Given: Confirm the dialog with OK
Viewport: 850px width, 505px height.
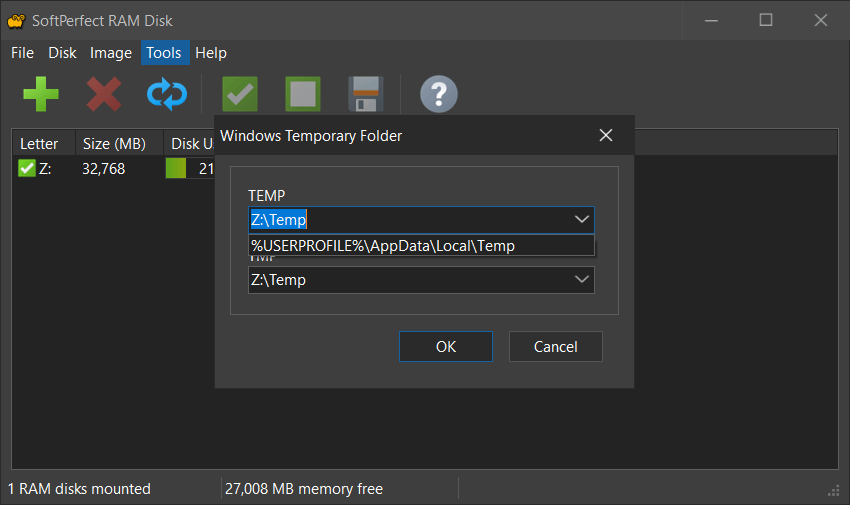Looking at the screenshot, I should (x=446, y=346).
